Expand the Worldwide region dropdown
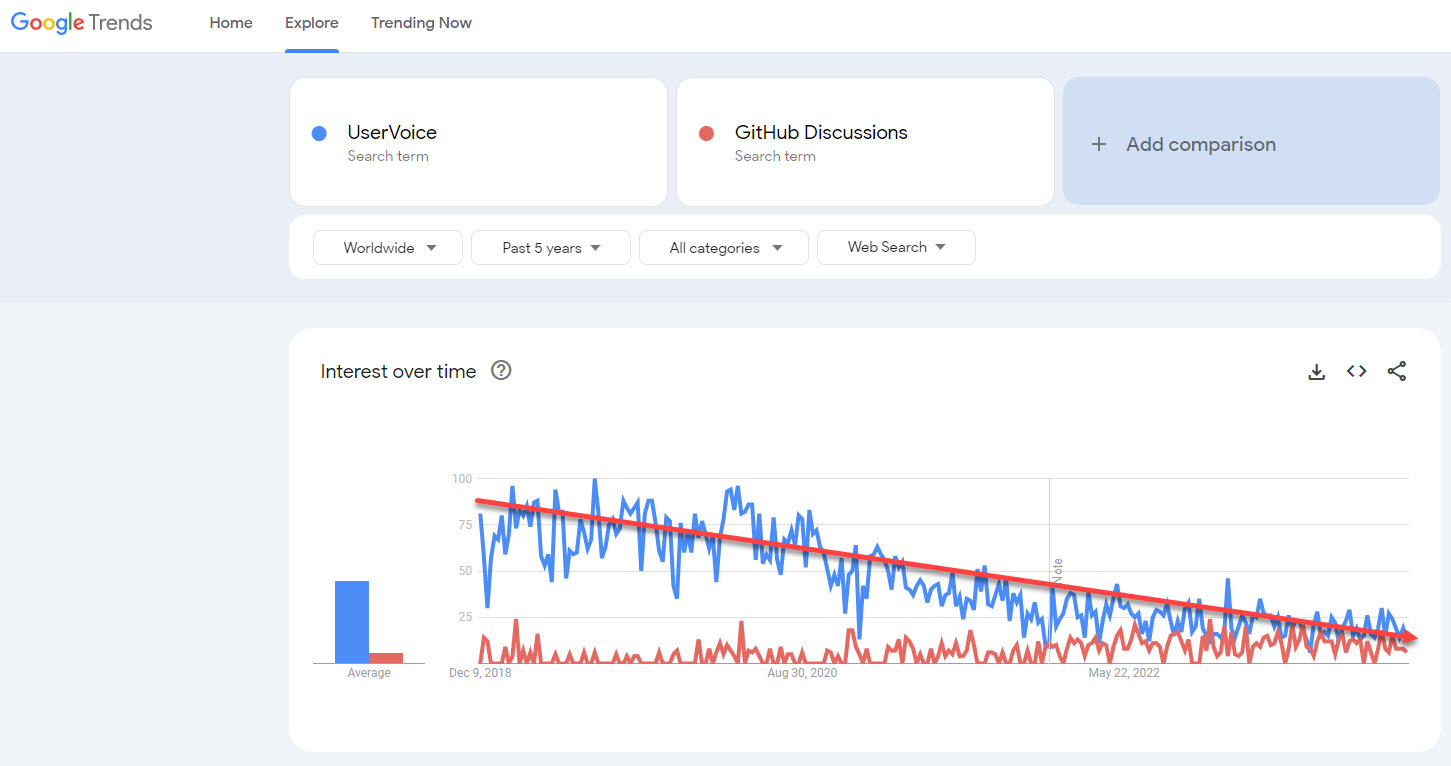Viewport: 1451px width, 766px height. click(x=388, y=248)
